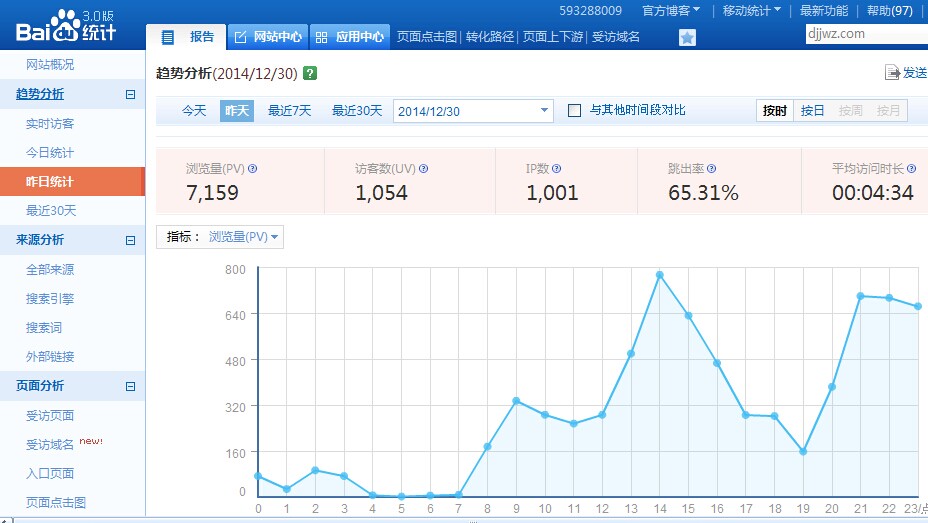
Task: Click the Baidu Tongji logo
Action: [66, 25]
